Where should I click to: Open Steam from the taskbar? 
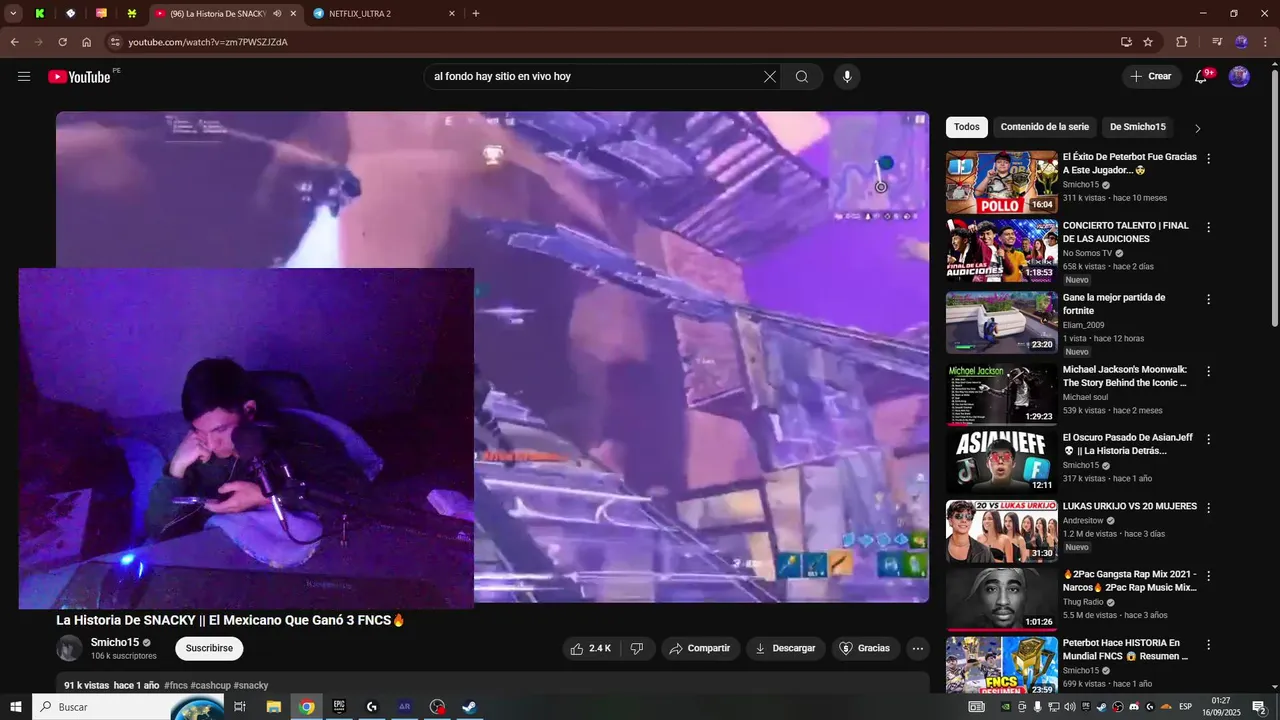469,707
